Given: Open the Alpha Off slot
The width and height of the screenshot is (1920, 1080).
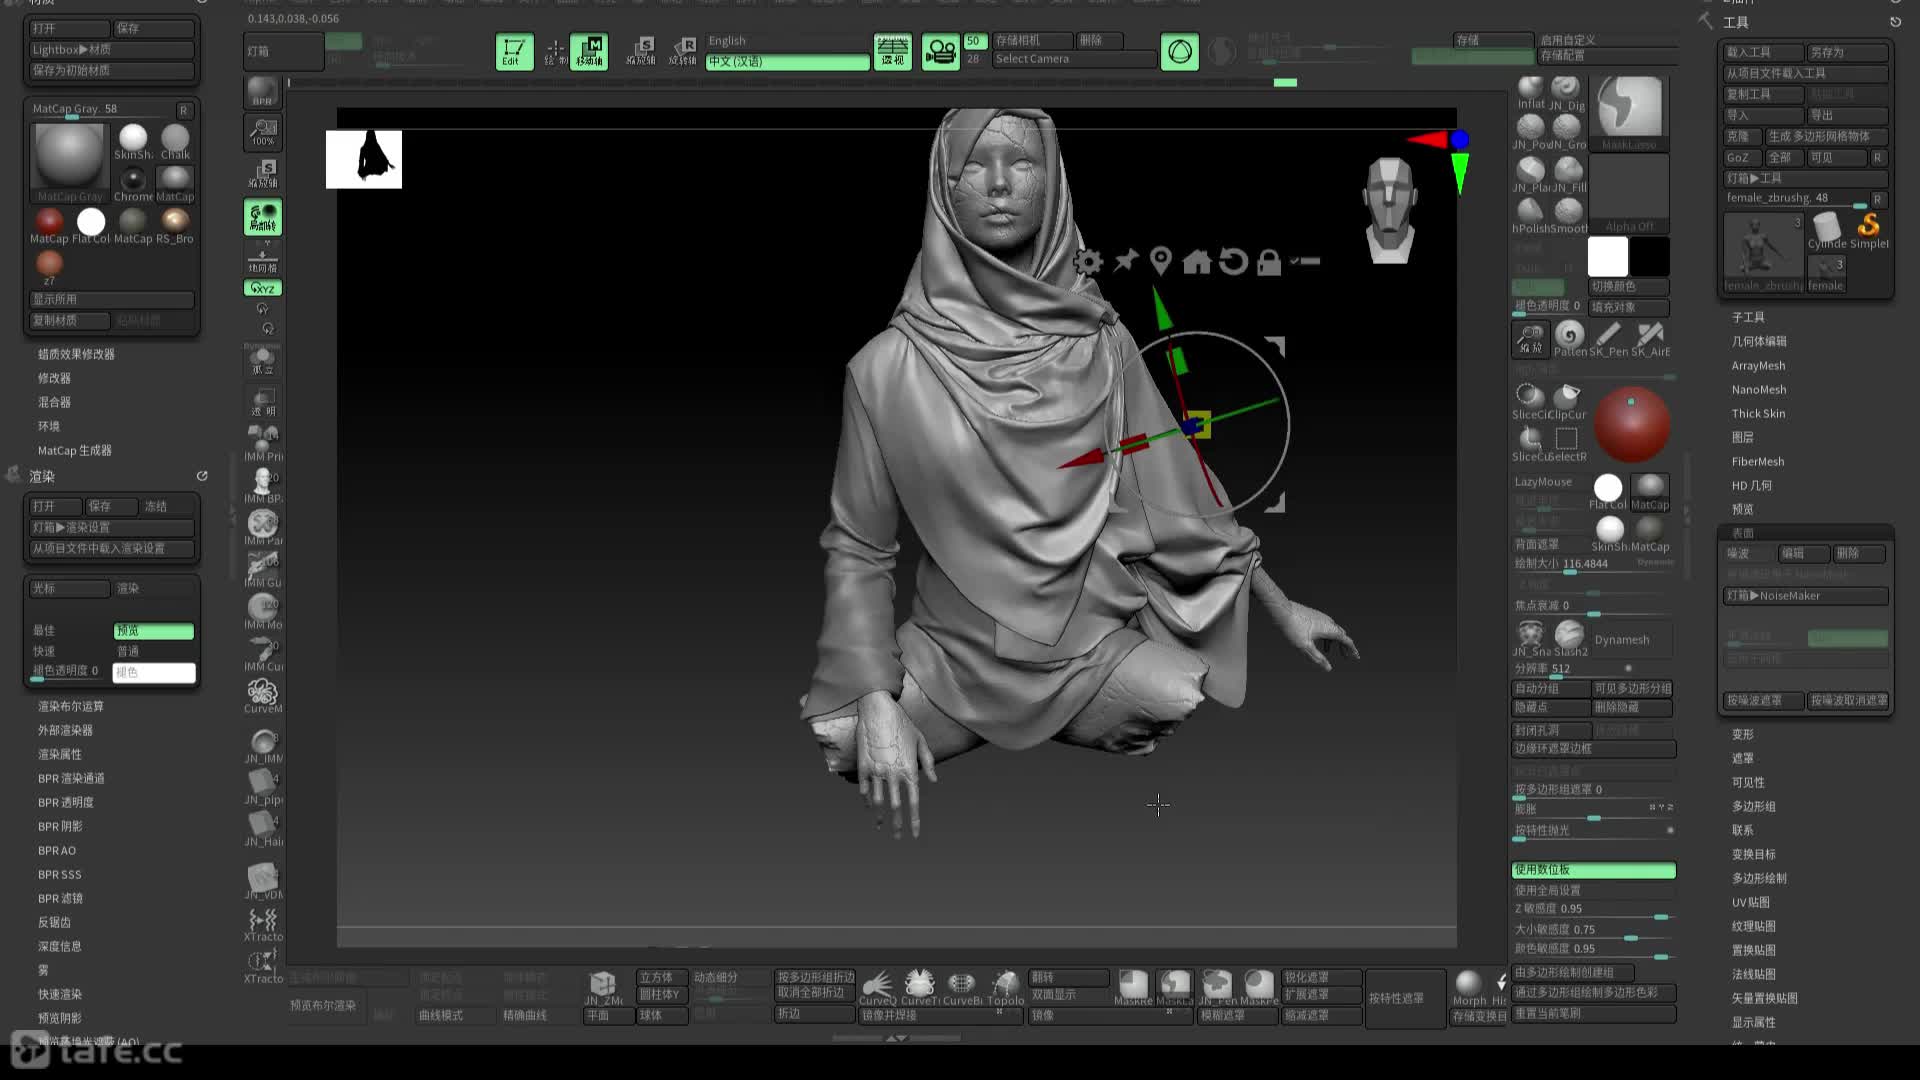Looking at the screenshot, I should 1629,195.
